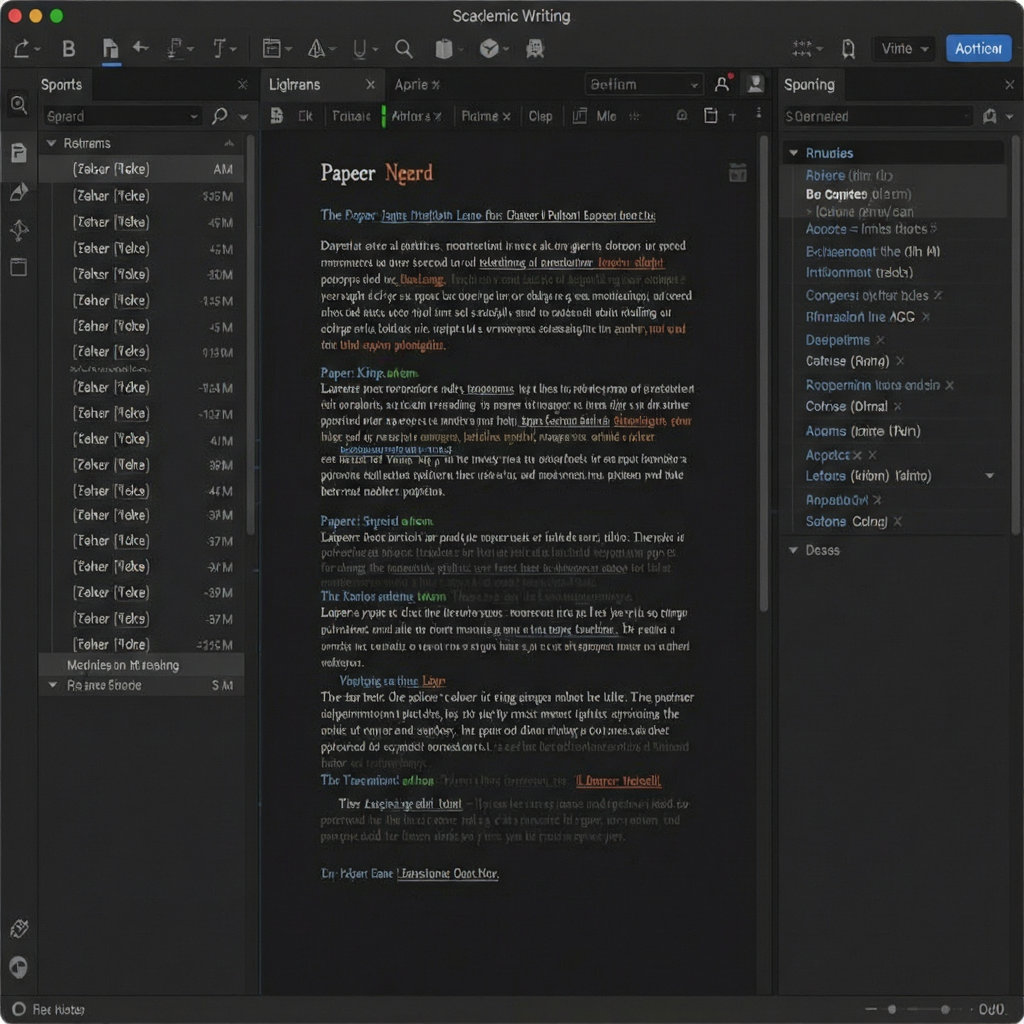The height and width of the screenshot is (1024, 1024).
Task: Click the Spraid search field in left panel
Action: [x=121, y=116]
